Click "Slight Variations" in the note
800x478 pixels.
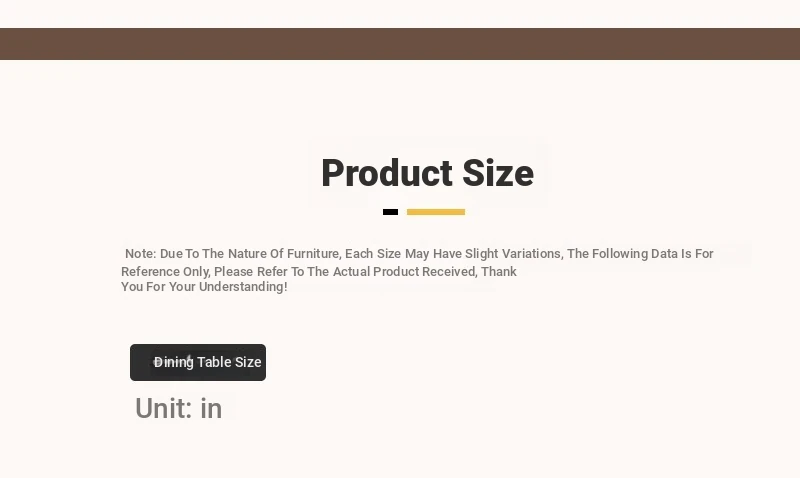coord(513,254)
